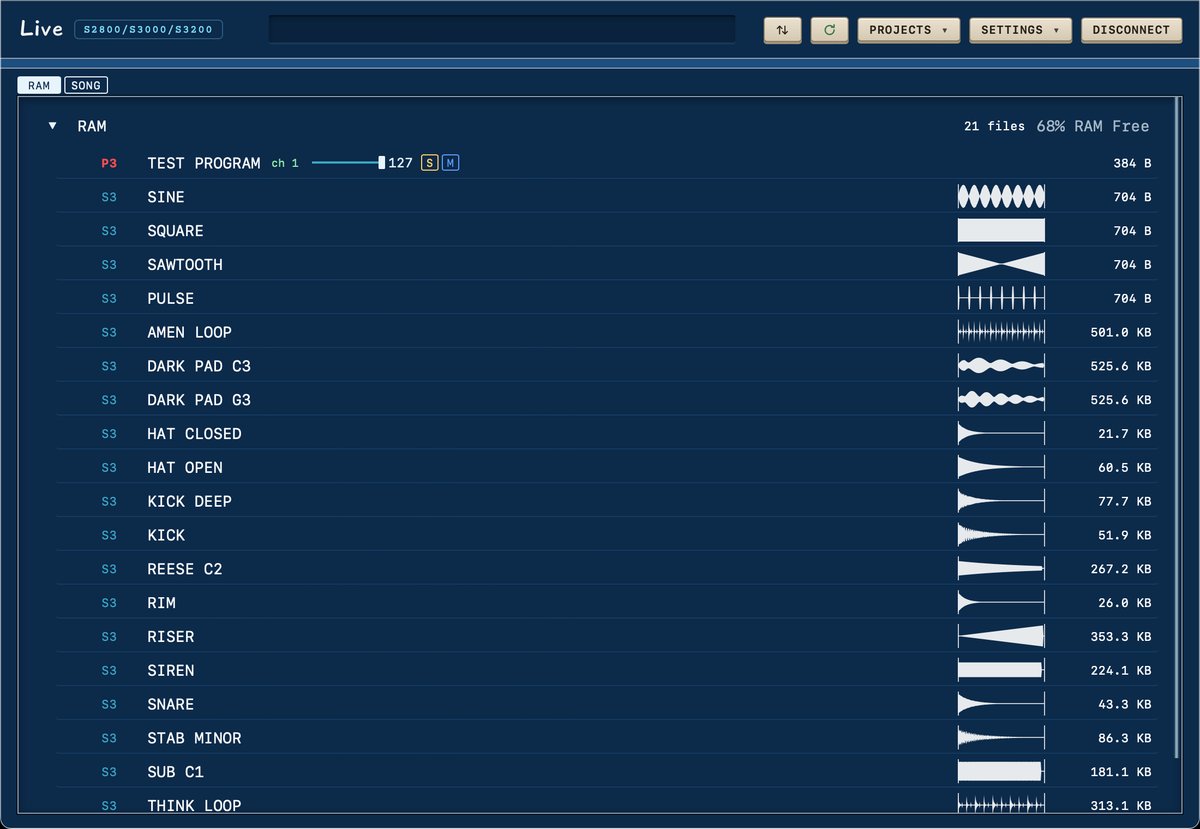Click the empty status field in header
This screenshot has height=829, width=1200.
click(x=502, y=30)
